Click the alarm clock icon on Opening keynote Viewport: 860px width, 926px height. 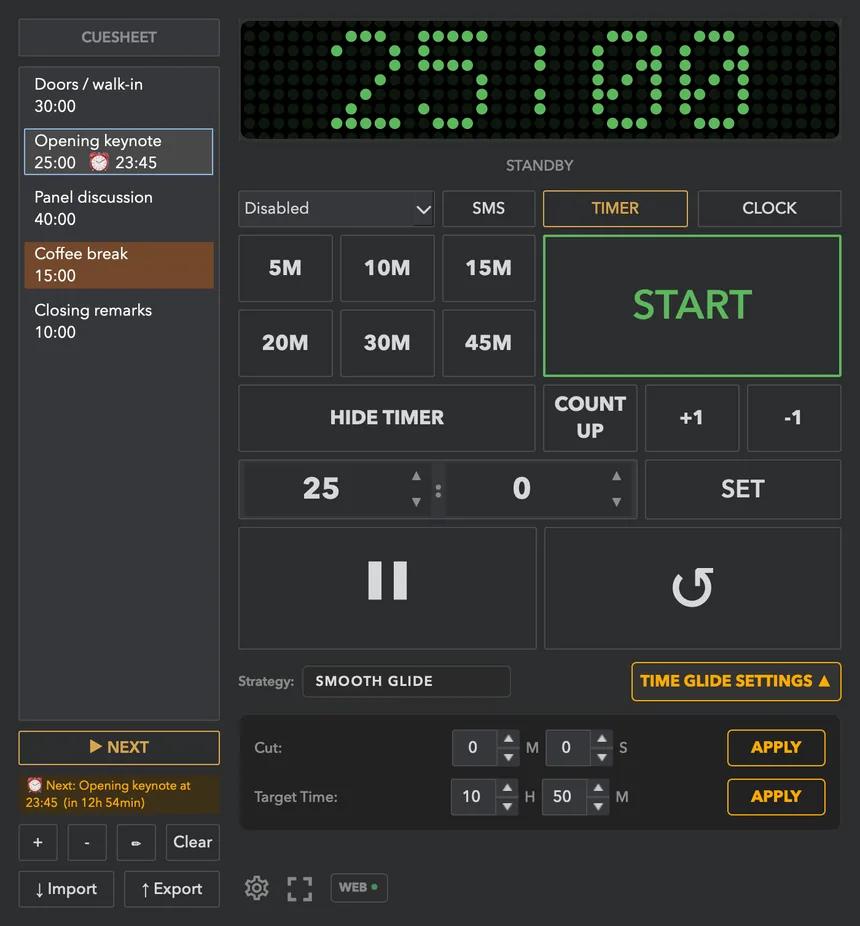[99, 162]
